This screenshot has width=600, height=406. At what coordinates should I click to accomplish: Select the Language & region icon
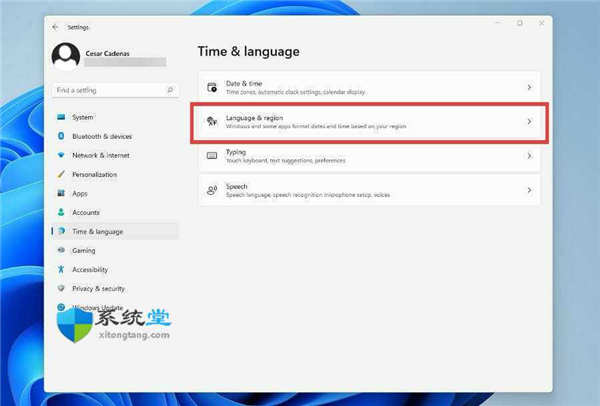click(x=212, y=121)
